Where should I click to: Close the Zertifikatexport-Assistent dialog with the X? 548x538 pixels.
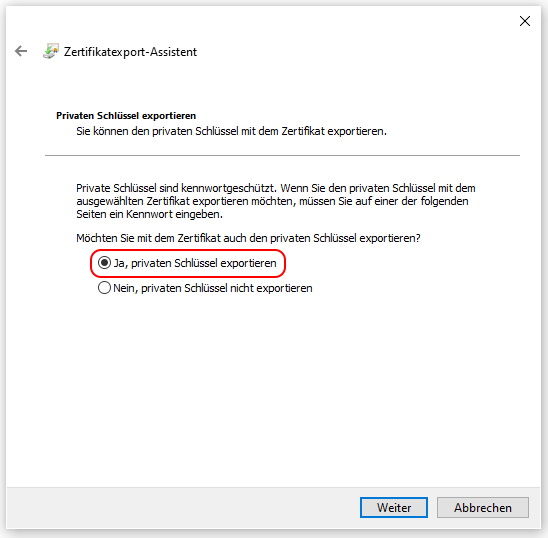tap(525, 21)
